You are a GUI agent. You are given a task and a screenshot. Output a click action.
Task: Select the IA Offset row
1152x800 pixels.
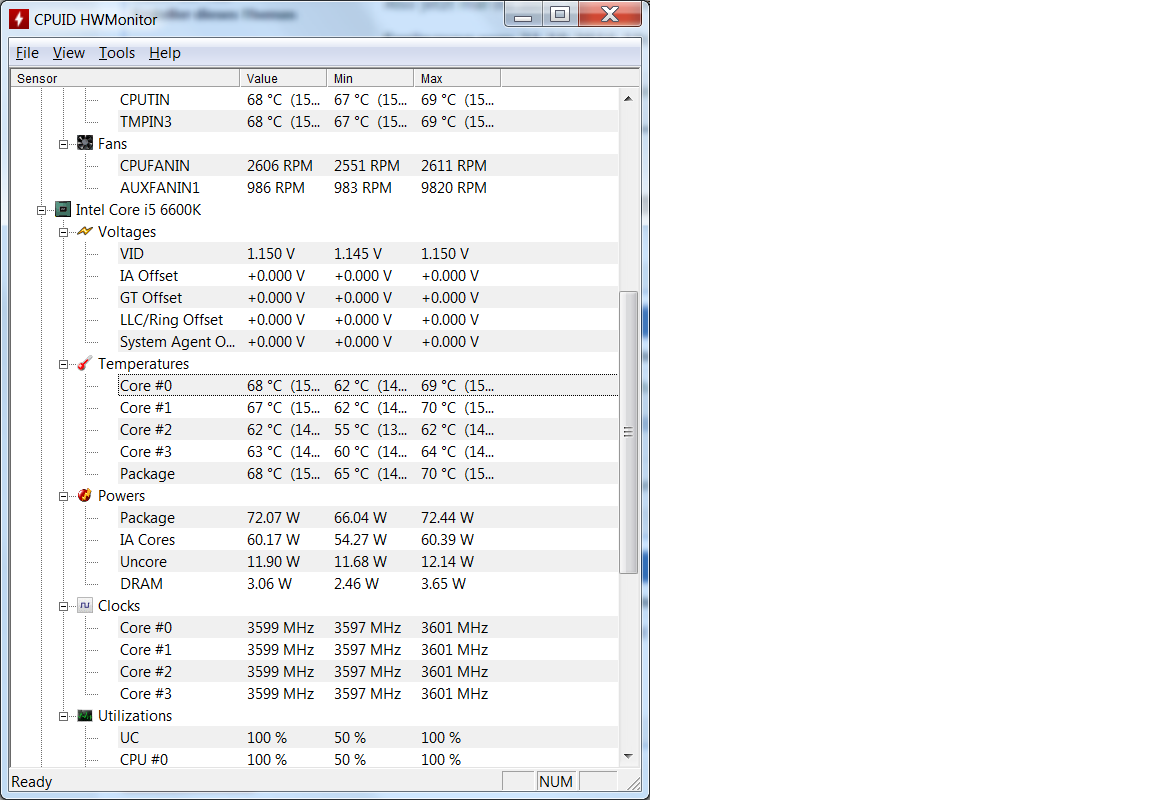pos(367,275)
